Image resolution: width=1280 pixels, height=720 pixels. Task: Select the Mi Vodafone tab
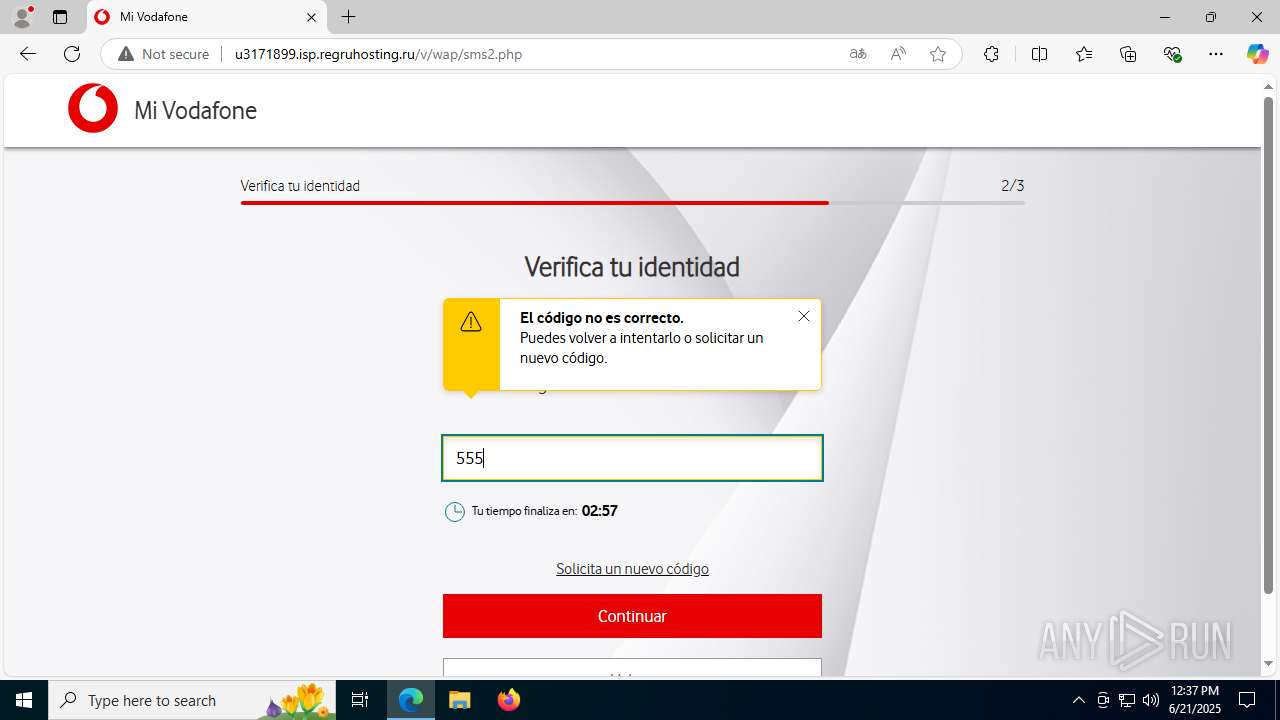206,17
